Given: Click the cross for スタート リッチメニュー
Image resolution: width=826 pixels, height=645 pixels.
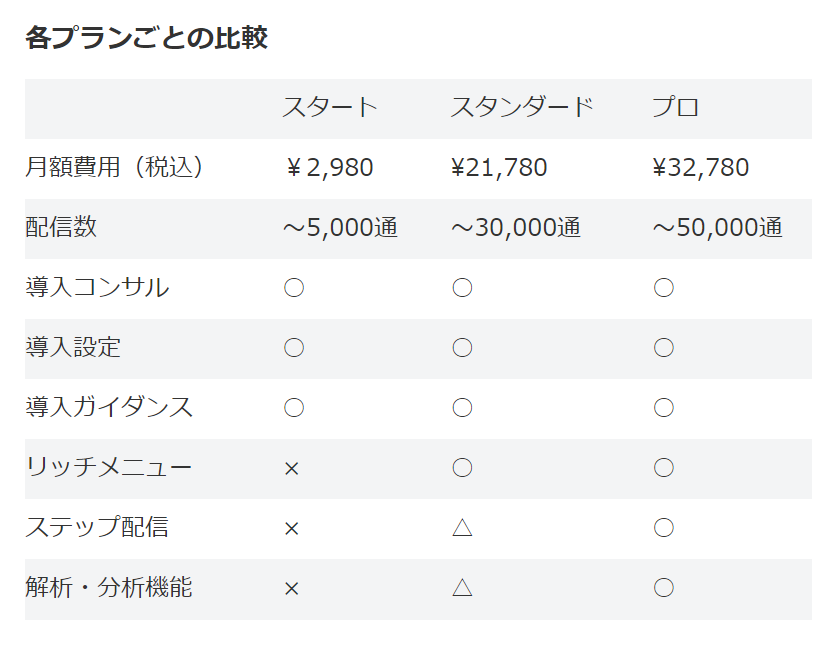Looking at the screenshot, I should tap(291, 468).
